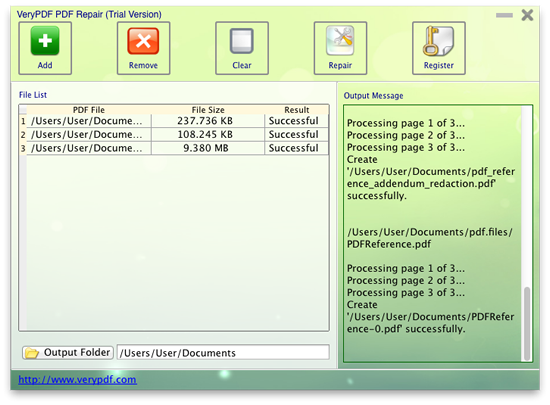Click the Successful result in row 3
Screen dimensions: 550x405
(294, 148)
